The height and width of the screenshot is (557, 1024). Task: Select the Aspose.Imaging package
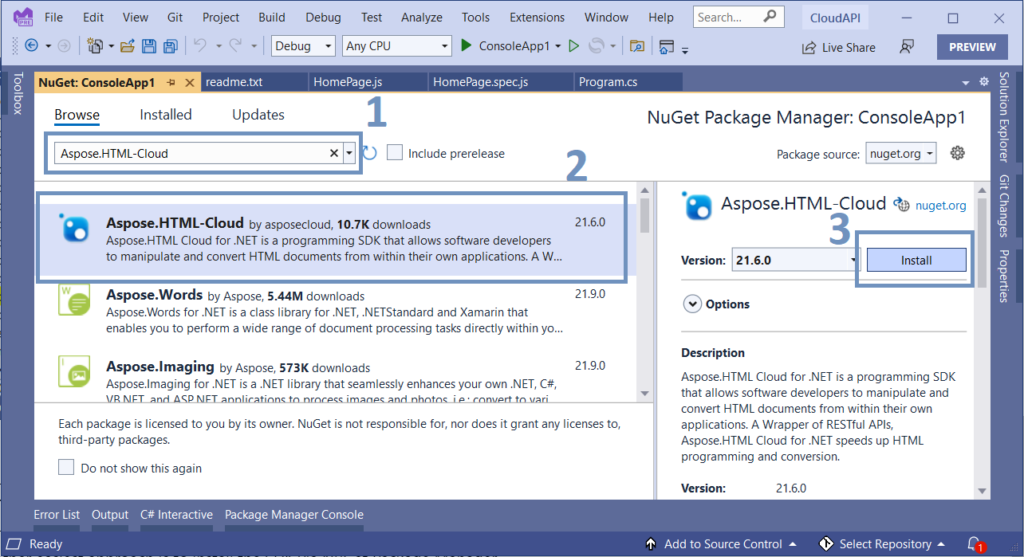[333, 379]
